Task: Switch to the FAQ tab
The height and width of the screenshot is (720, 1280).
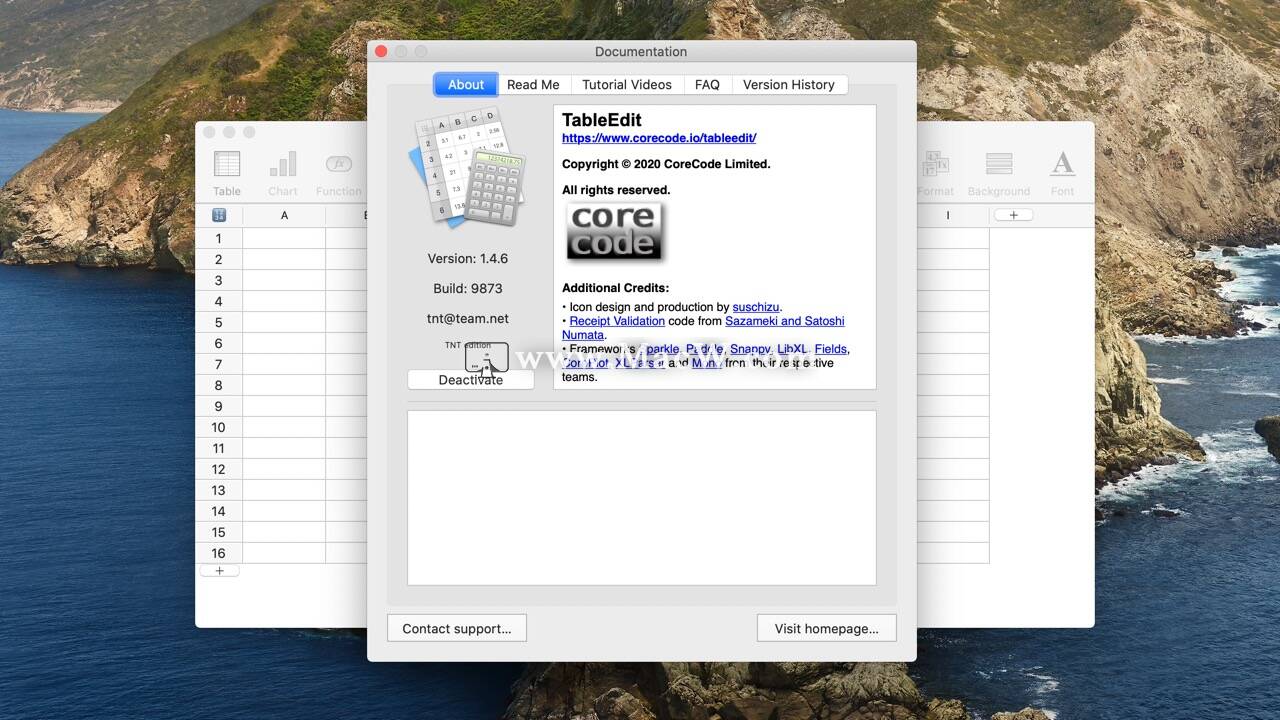Action: tap(707, 85)
